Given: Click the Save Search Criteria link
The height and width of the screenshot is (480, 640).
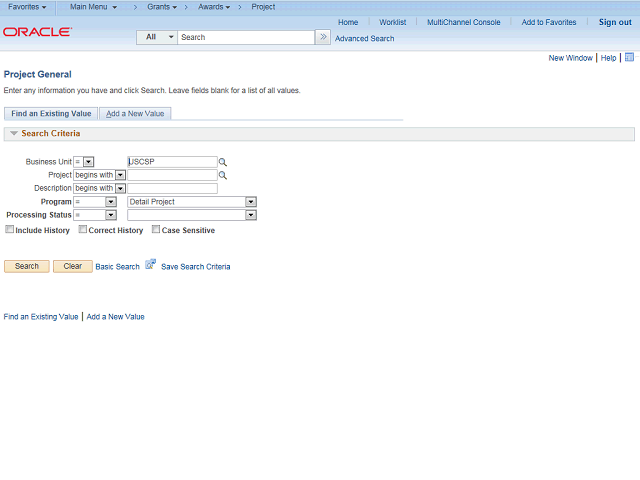Looking at the screenshot, I should click(x=196, y=267).
